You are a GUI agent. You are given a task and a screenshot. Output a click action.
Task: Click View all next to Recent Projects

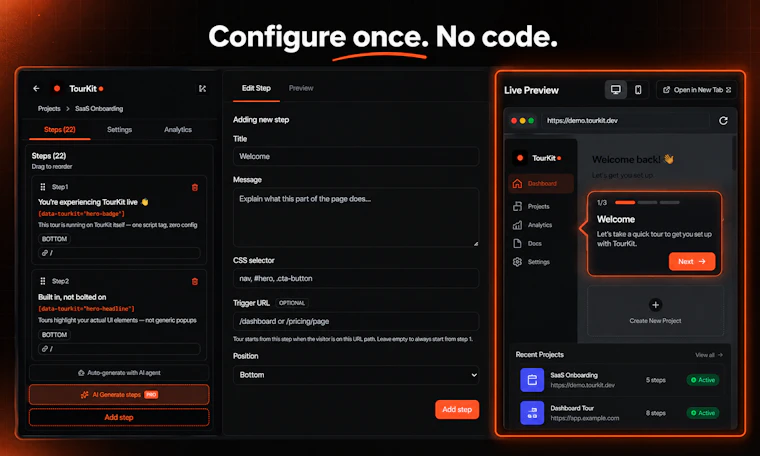pos(709,355)
